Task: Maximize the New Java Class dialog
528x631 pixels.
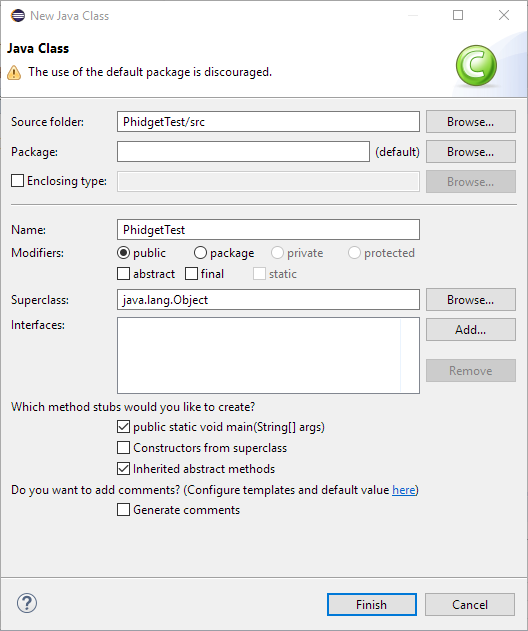Action: click(458, 15)
